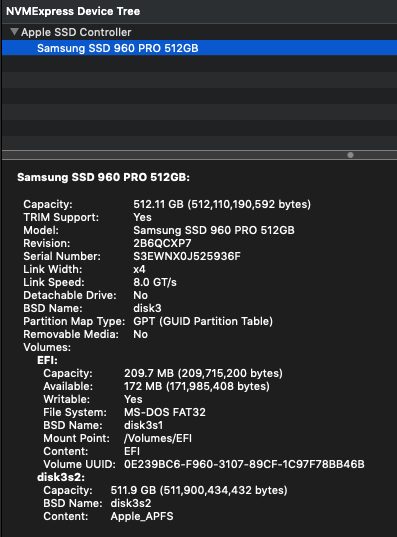This screenshot has width=397, height=537.
Task: Select the Apple SSD Controller row
Action: [199, 32]
